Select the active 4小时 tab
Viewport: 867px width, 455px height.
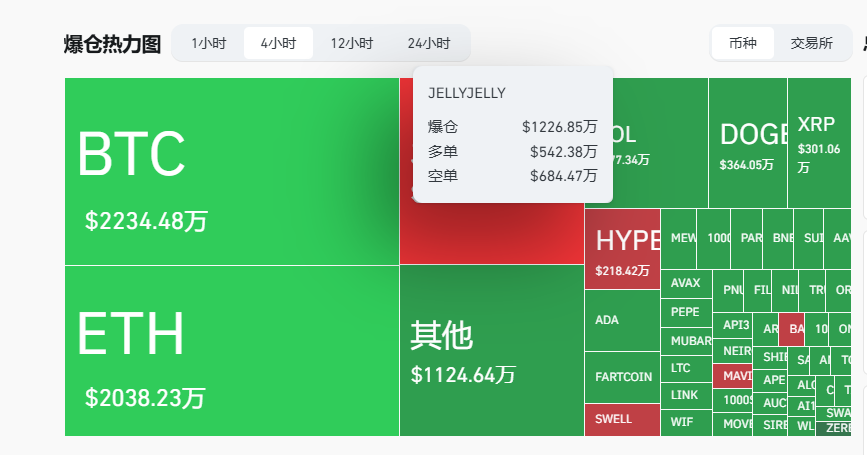point(278,43)
